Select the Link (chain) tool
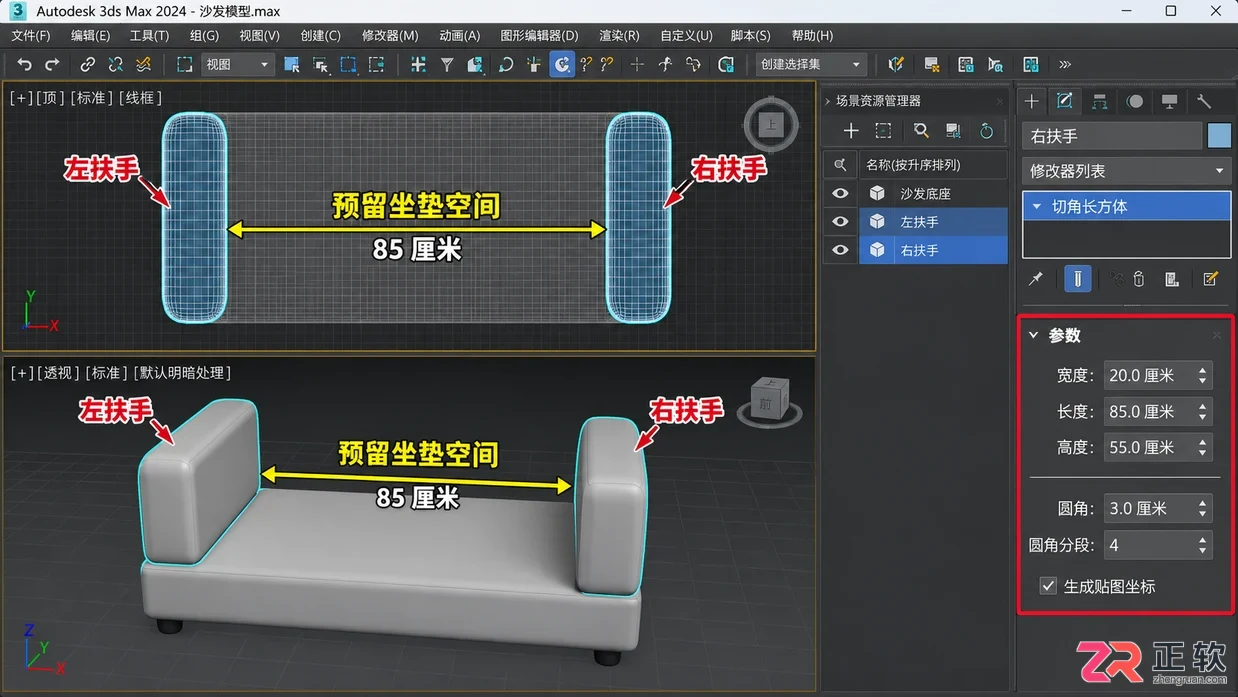The width and height of the screenshot is (1238, 697). [88, 64]
